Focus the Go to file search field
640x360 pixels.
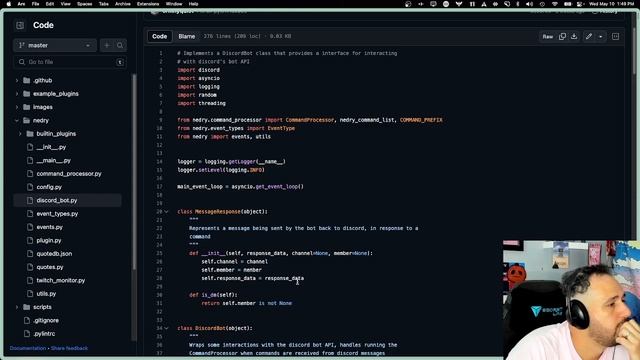point(70,62)
